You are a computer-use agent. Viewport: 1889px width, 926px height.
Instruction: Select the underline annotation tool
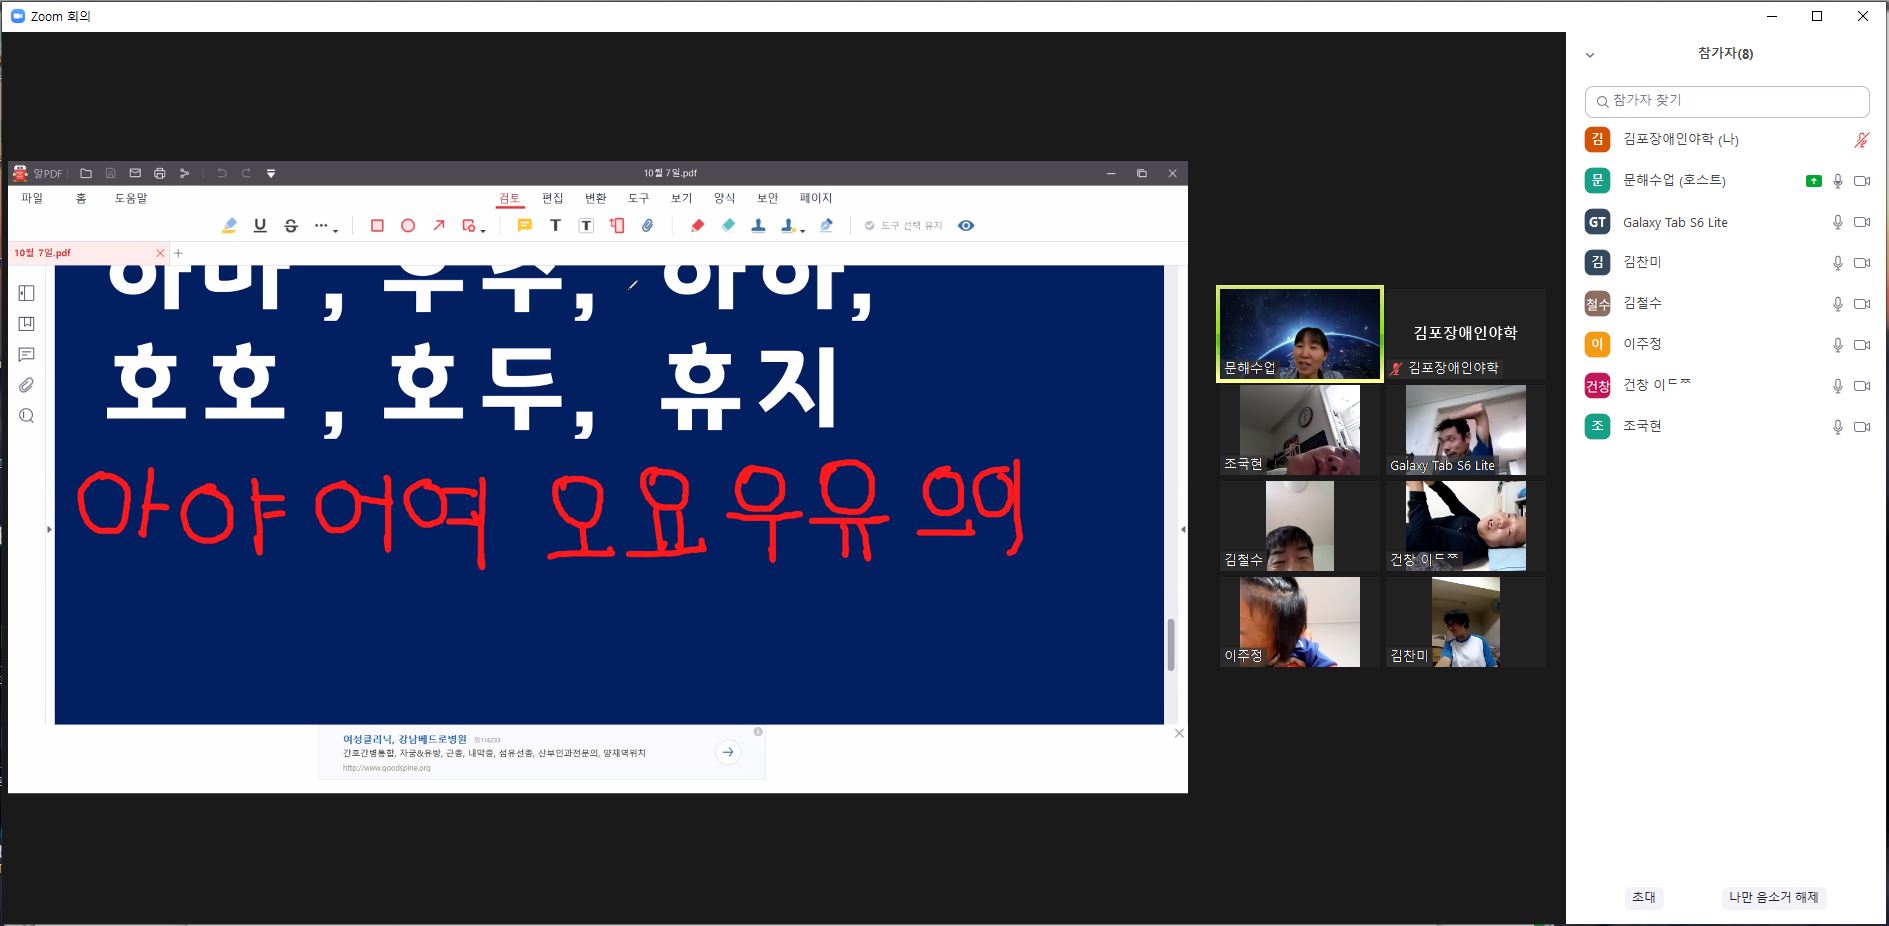point(260,226)
